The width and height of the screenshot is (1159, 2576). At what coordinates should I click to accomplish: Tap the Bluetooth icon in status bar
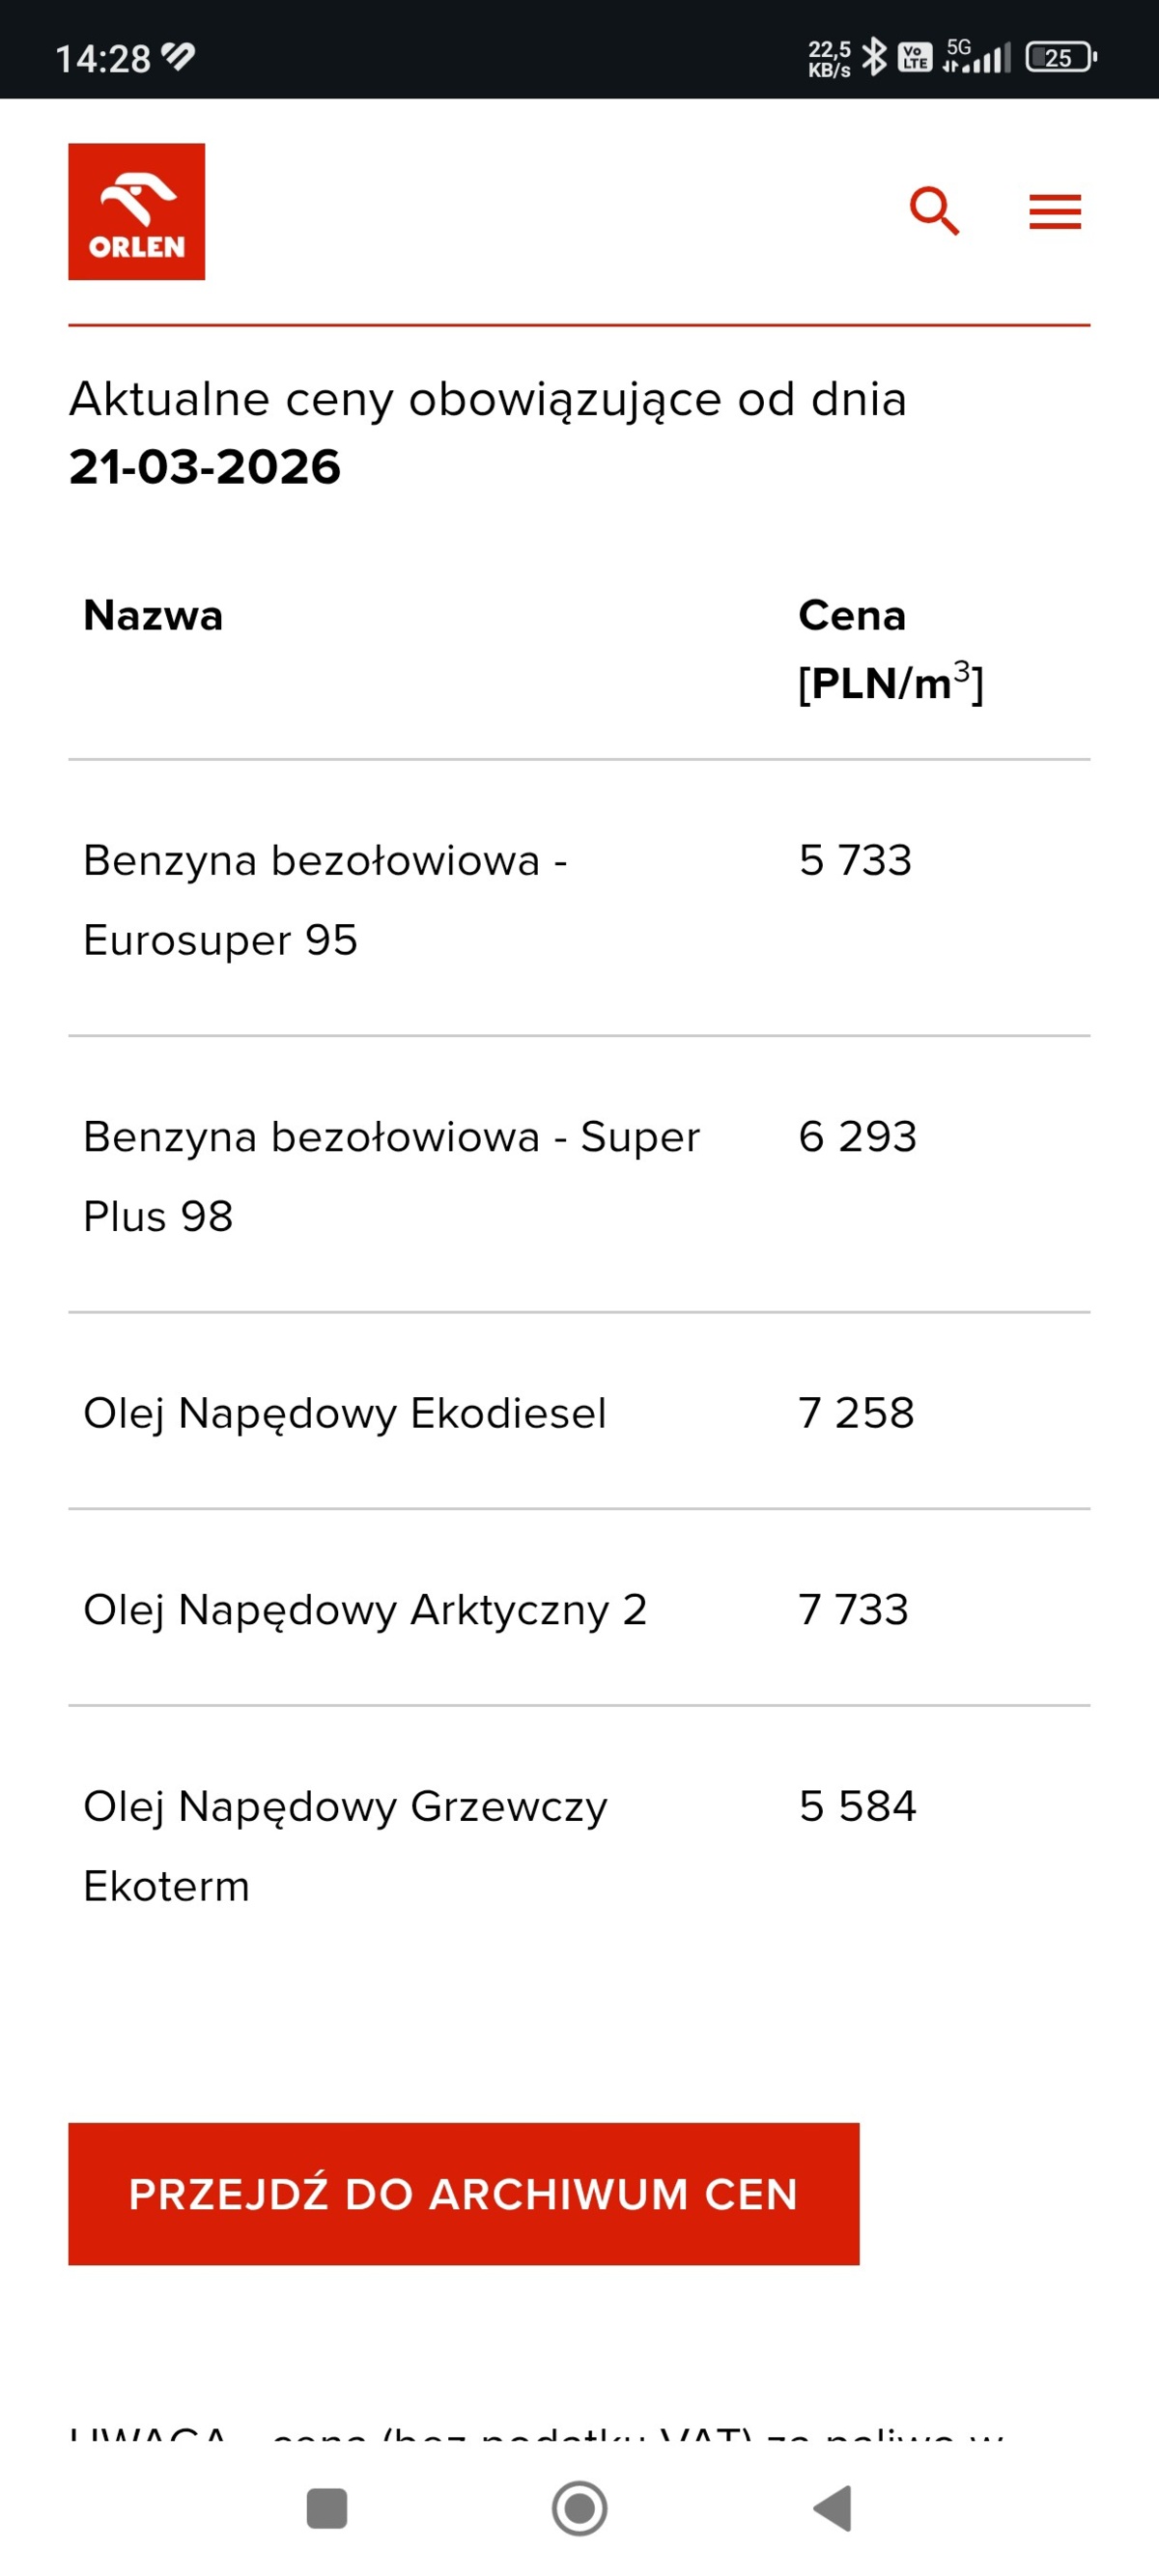[x=876, y=57]
